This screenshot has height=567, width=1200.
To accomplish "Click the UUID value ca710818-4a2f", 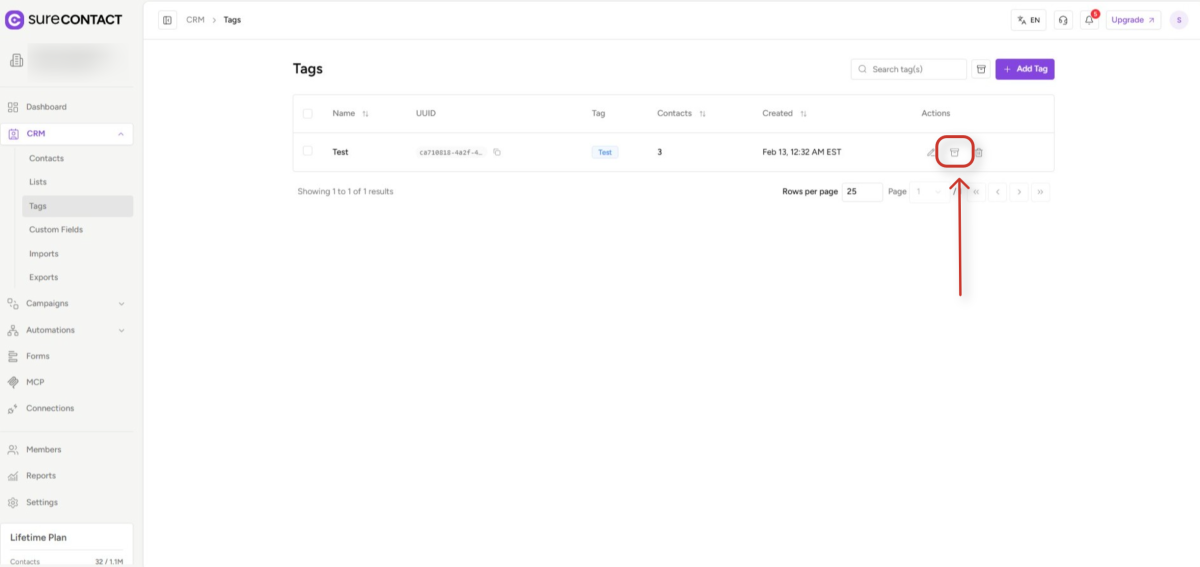I will [452, 153].
